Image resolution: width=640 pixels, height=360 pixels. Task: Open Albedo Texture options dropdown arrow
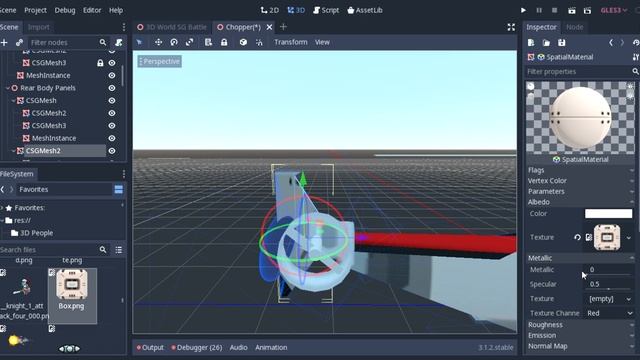pos(629,238)
